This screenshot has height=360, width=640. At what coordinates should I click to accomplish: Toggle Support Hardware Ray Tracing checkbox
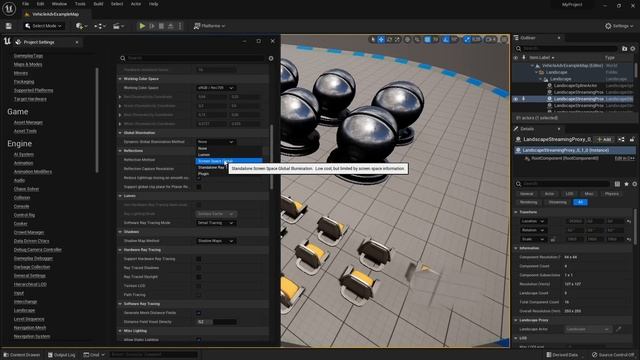click(199, 259)
